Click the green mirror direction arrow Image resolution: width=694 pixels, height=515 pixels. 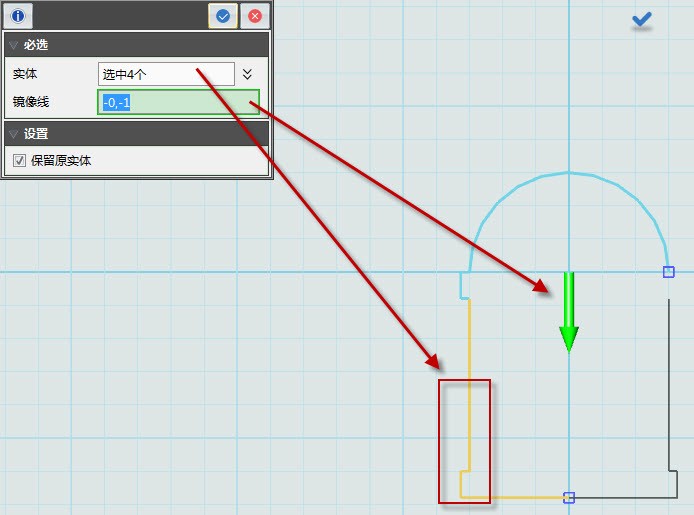569,312
